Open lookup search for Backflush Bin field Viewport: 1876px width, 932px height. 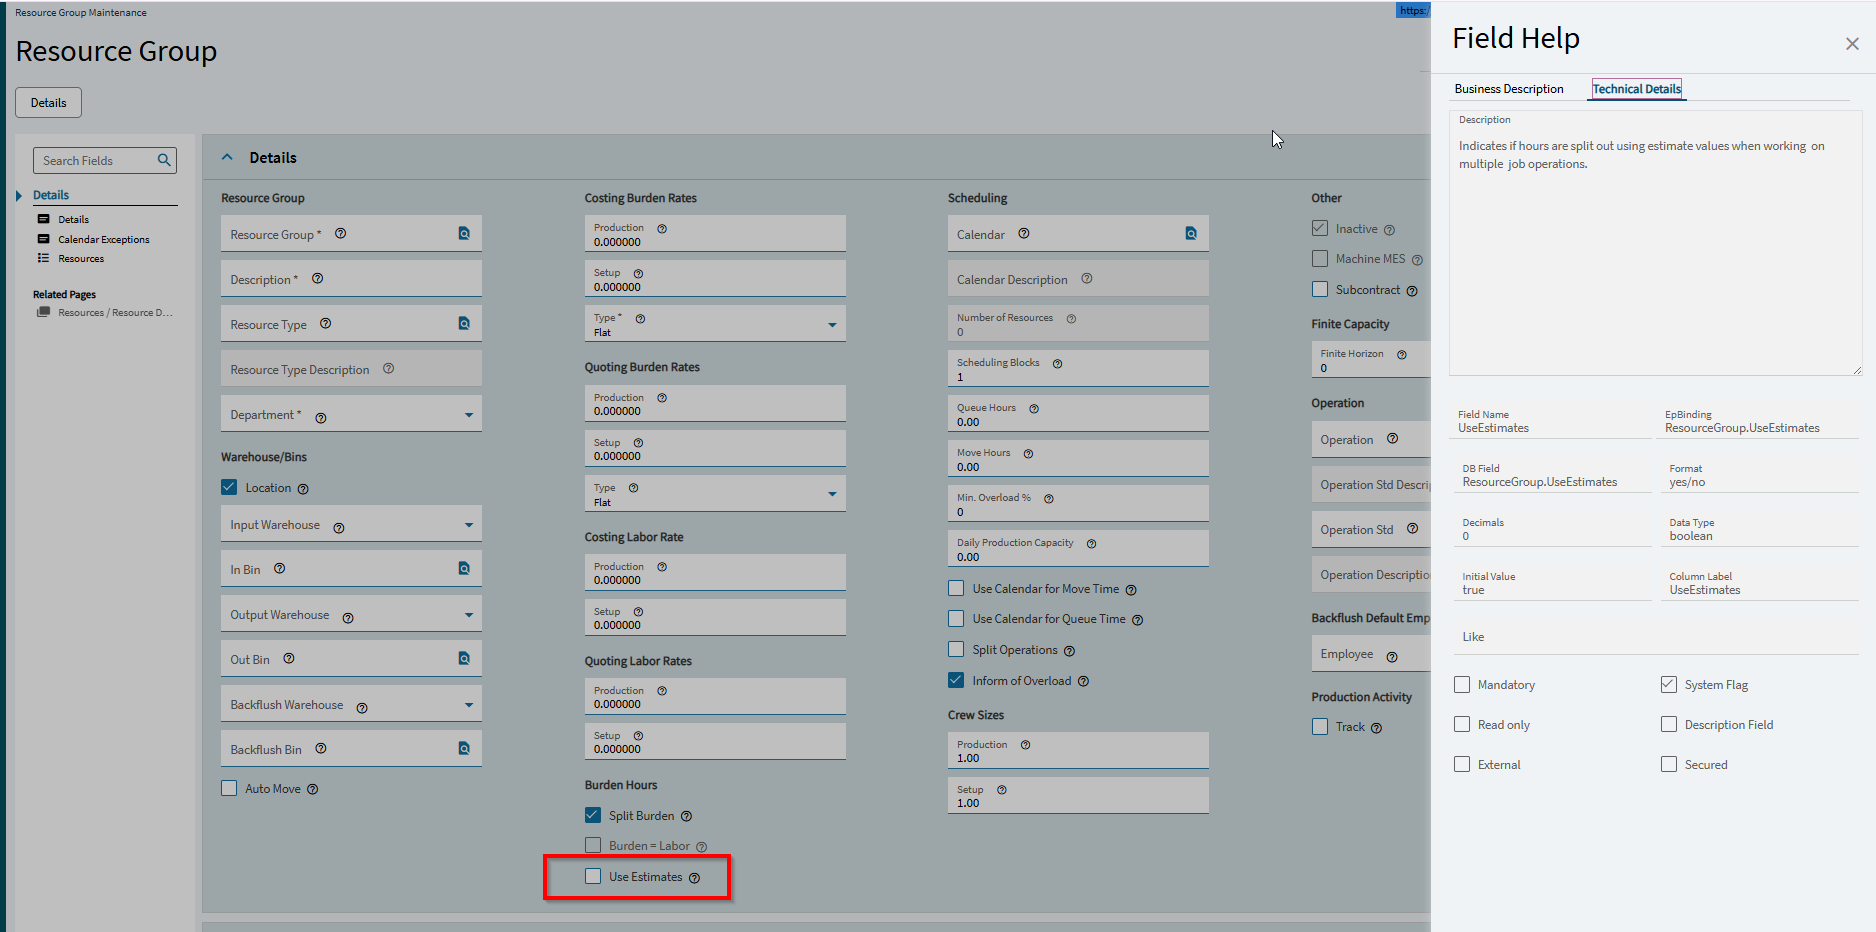(x=464, y=748)
